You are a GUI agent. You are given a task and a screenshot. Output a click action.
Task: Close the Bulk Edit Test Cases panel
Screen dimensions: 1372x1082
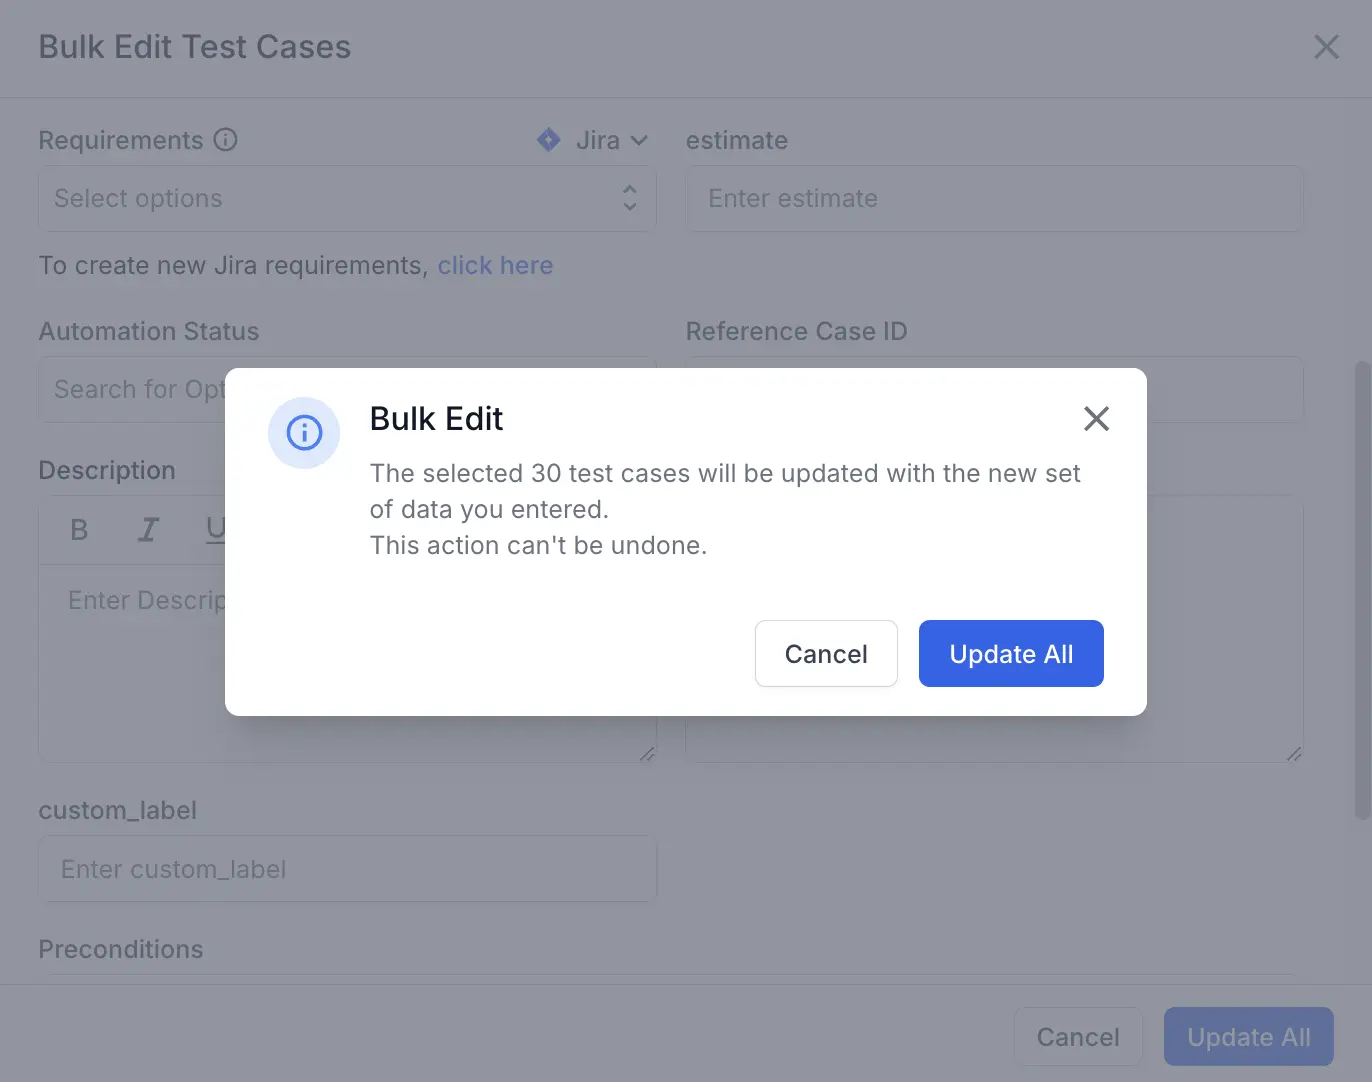click(x=1326, y=47)
